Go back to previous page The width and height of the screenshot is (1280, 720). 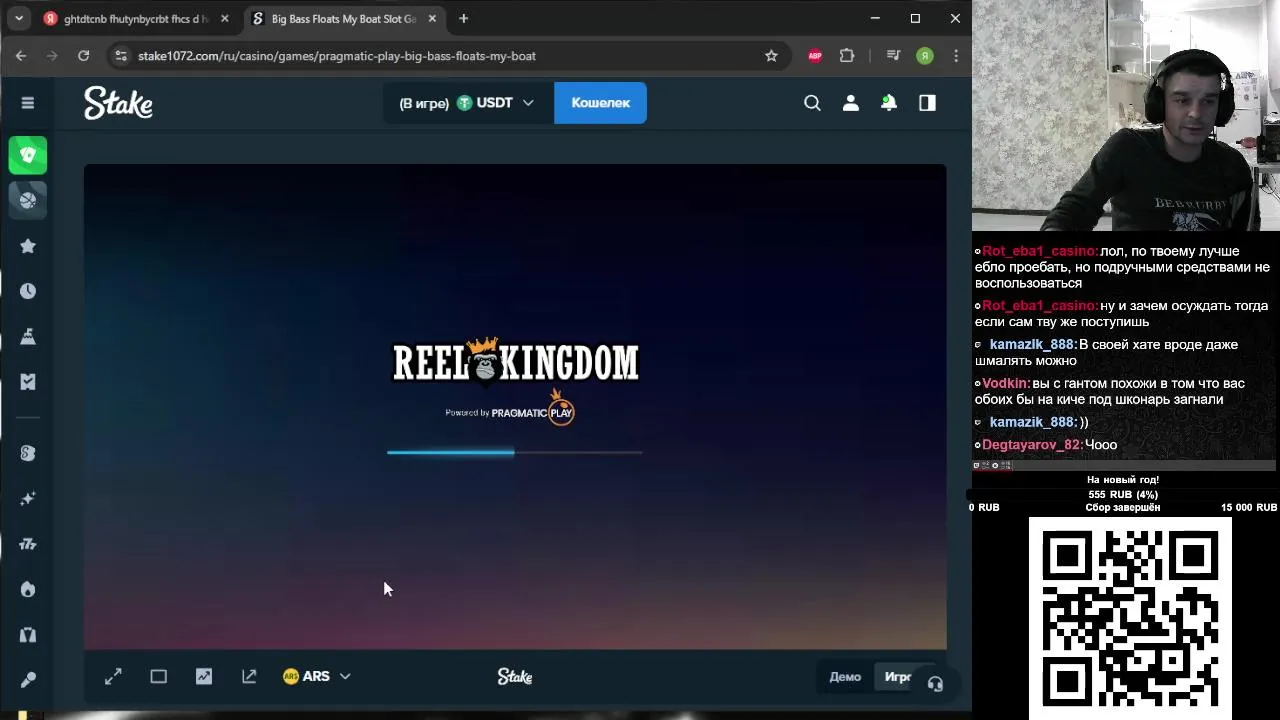(21, 56)
